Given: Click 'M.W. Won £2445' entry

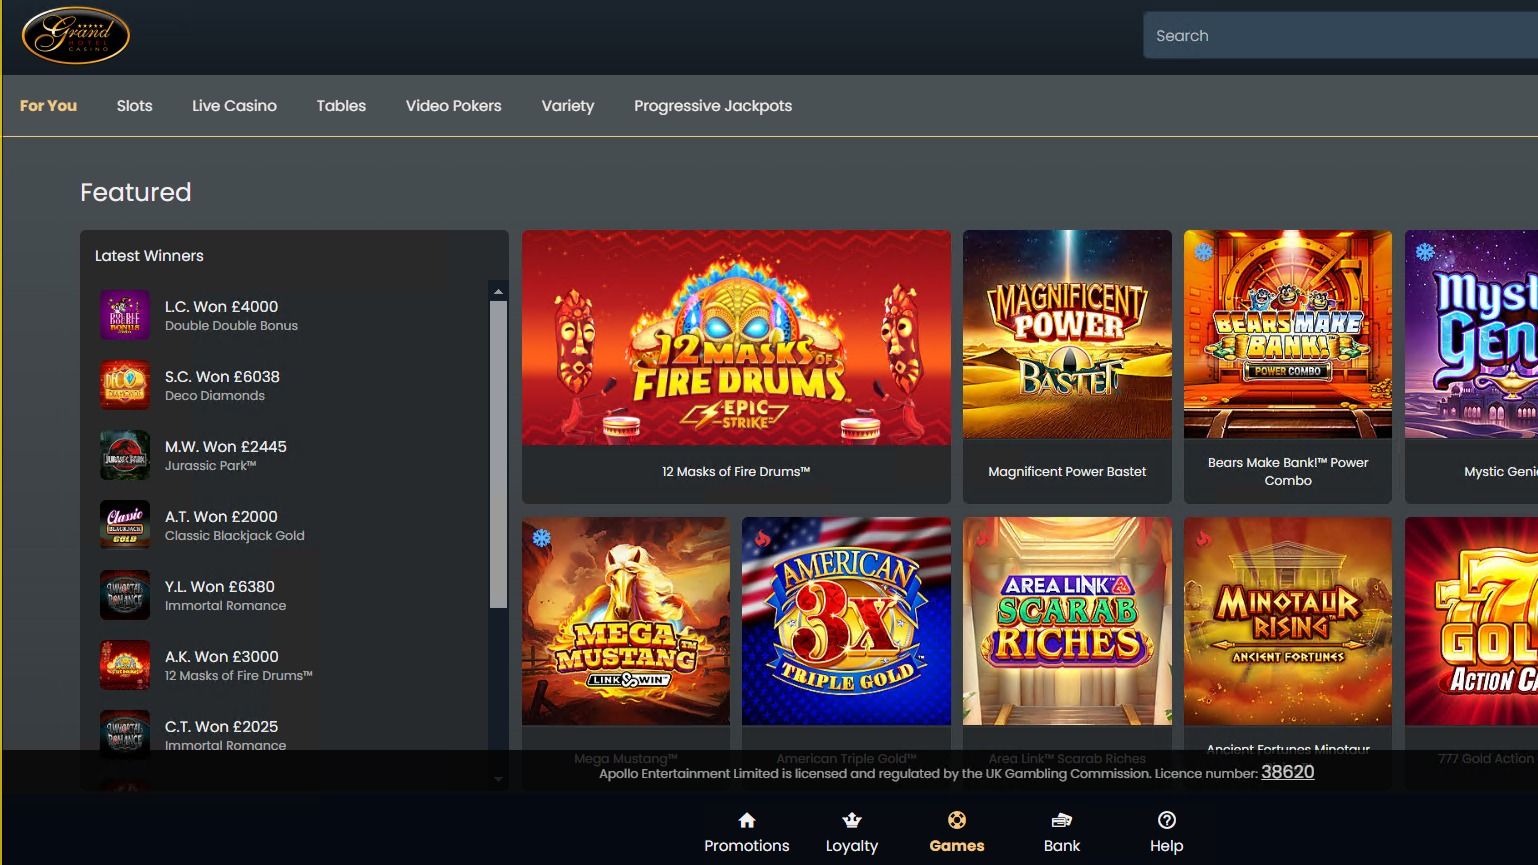Looking at the screenshot, I should [x=225, y=446].
